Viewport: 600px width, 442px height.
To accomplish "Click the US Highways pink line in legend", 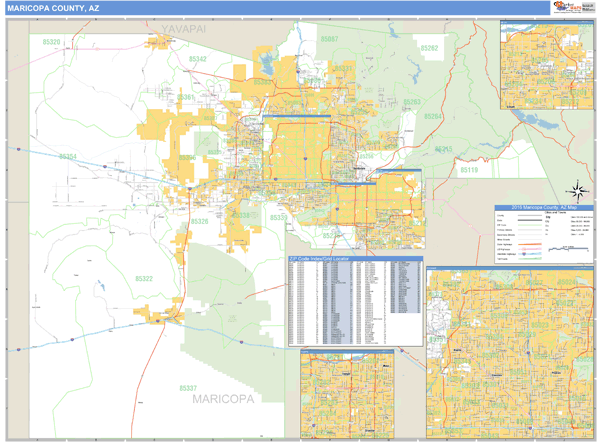I will coord(530,249).
